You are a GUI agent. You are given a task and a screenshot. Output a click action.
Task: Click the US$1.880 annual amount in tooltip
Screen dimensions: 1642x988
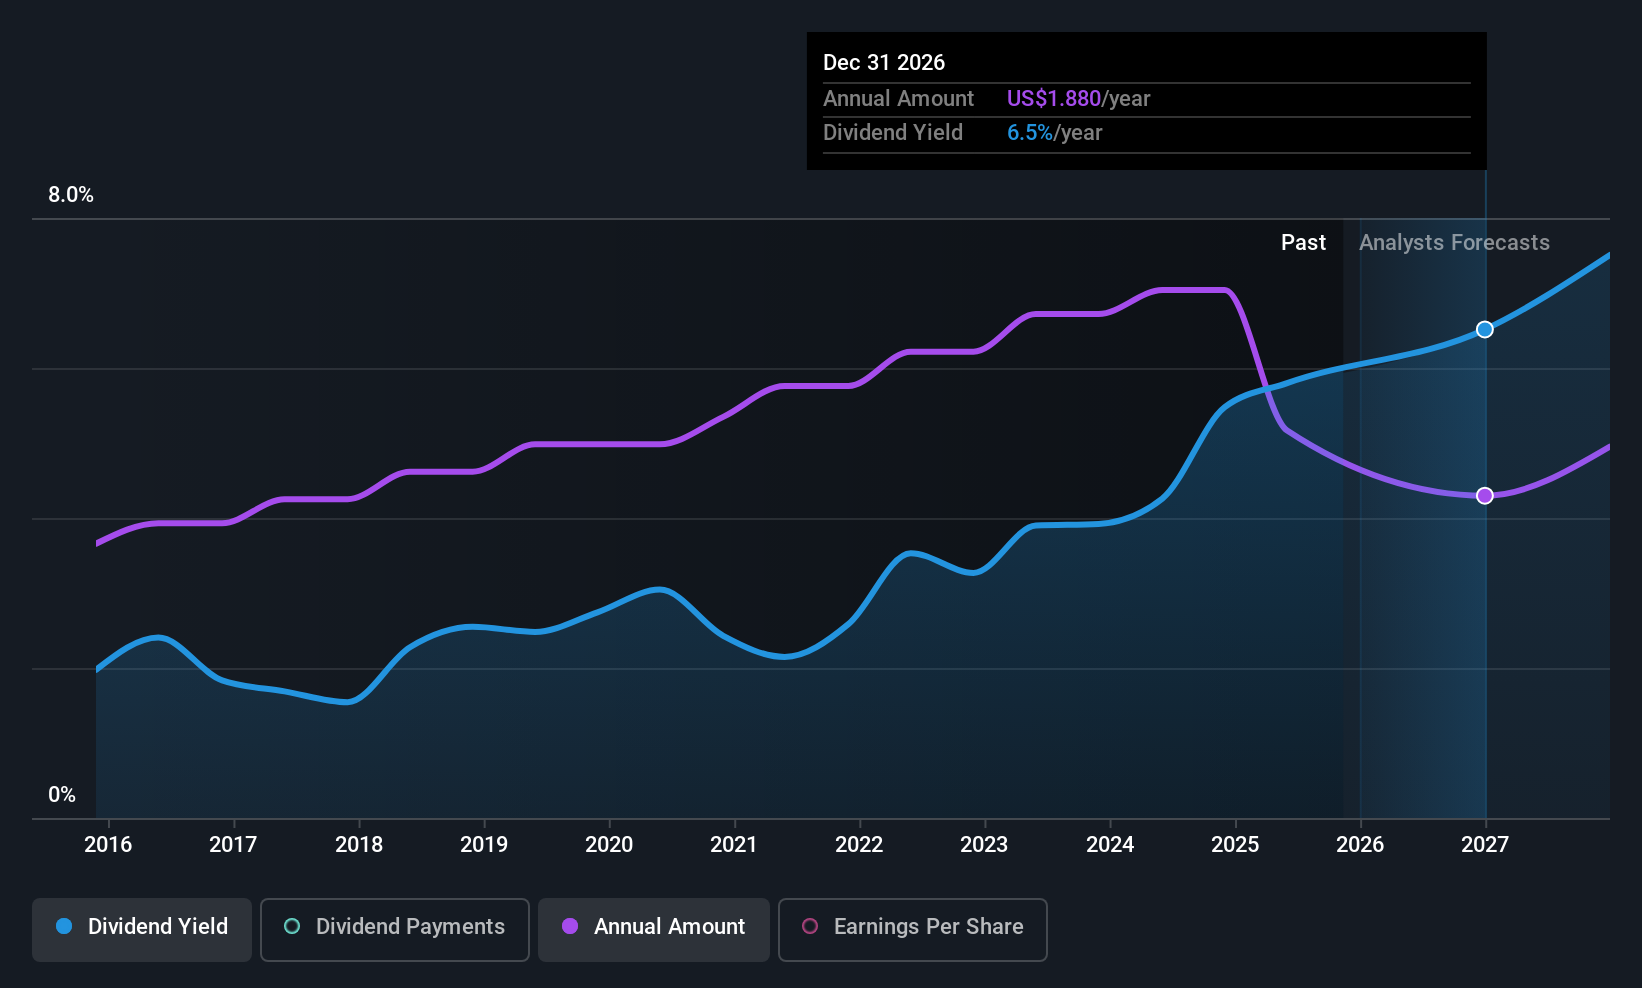pos(1054,99)
